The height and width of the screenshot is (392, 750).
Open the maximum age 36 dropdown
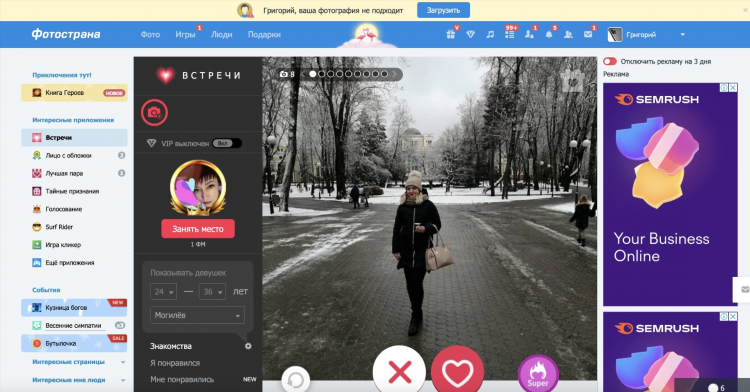tap(212, 292)
